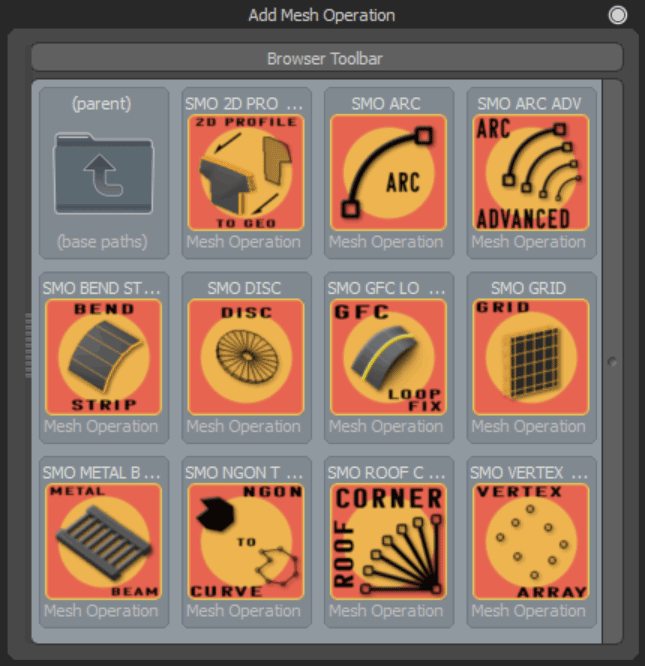
Task: Select the SMO 2D Profile To Geo operation
Action: pos(246,172)
